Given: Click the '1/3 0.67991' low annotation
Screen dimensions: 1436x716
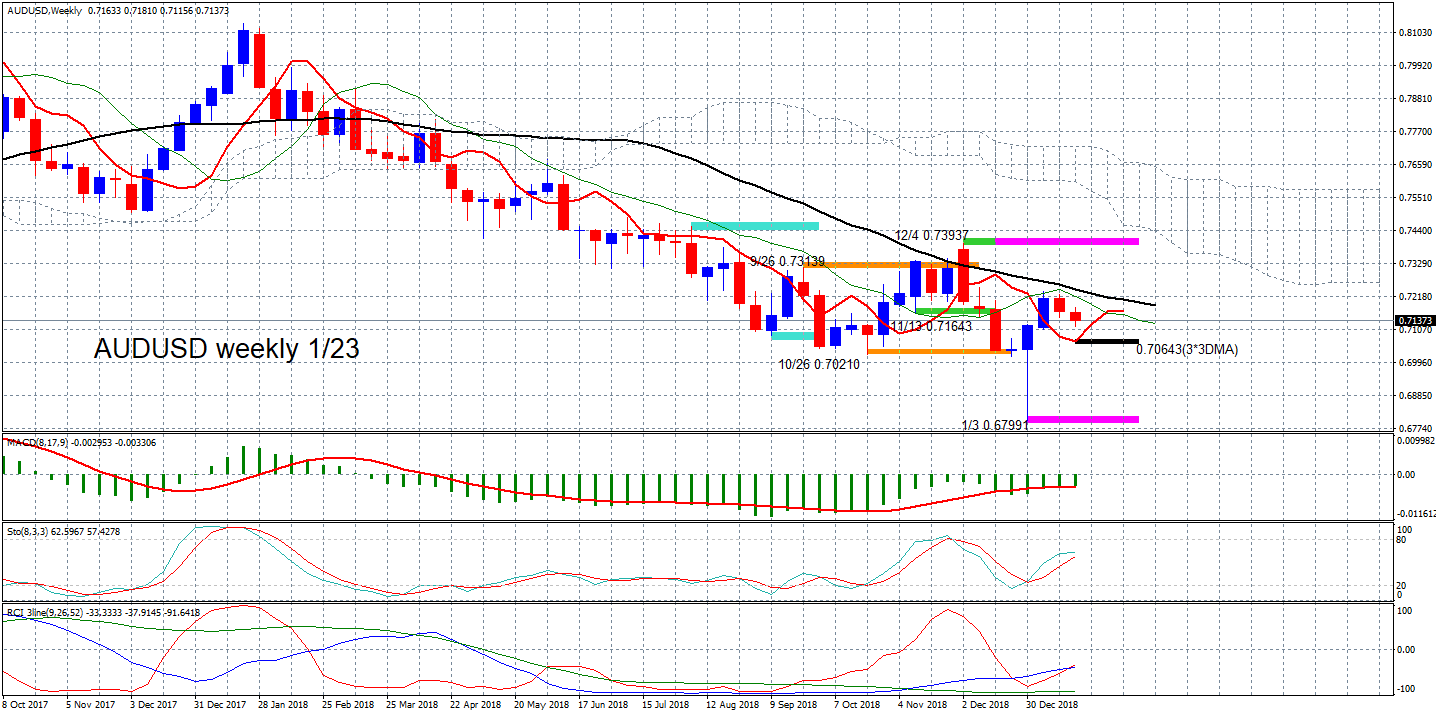Looking at the screenshot, I should (993, 424).
